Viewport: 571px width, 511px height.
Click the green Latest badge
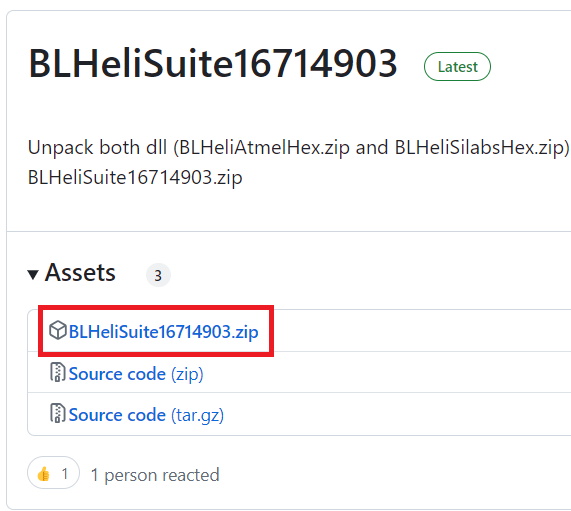[457, 67]
